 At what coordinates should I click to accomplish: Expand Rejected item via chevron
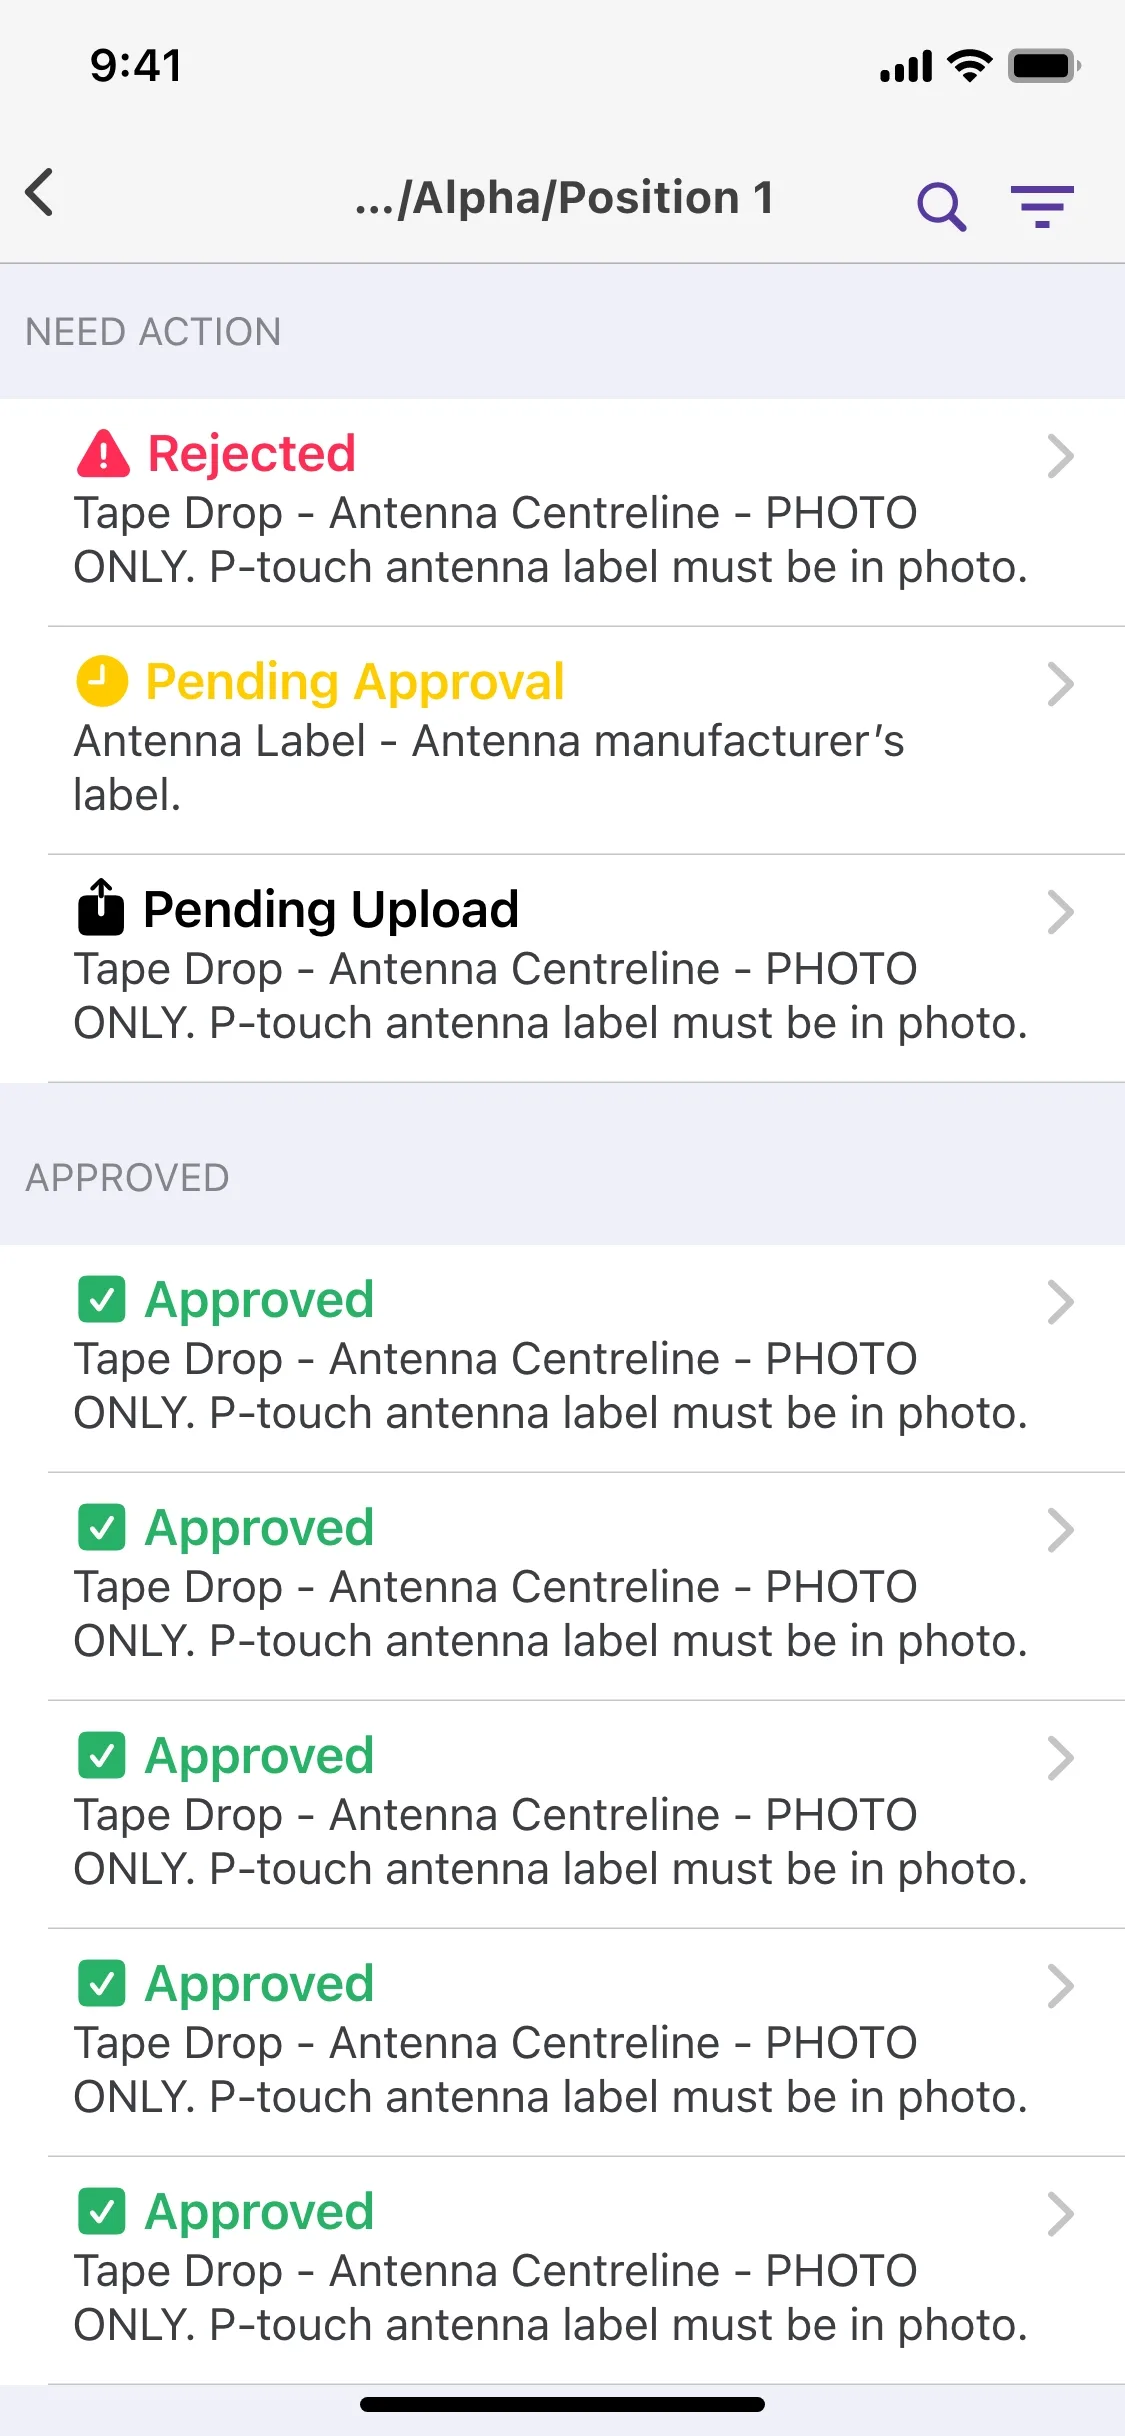coord(1061,457)
